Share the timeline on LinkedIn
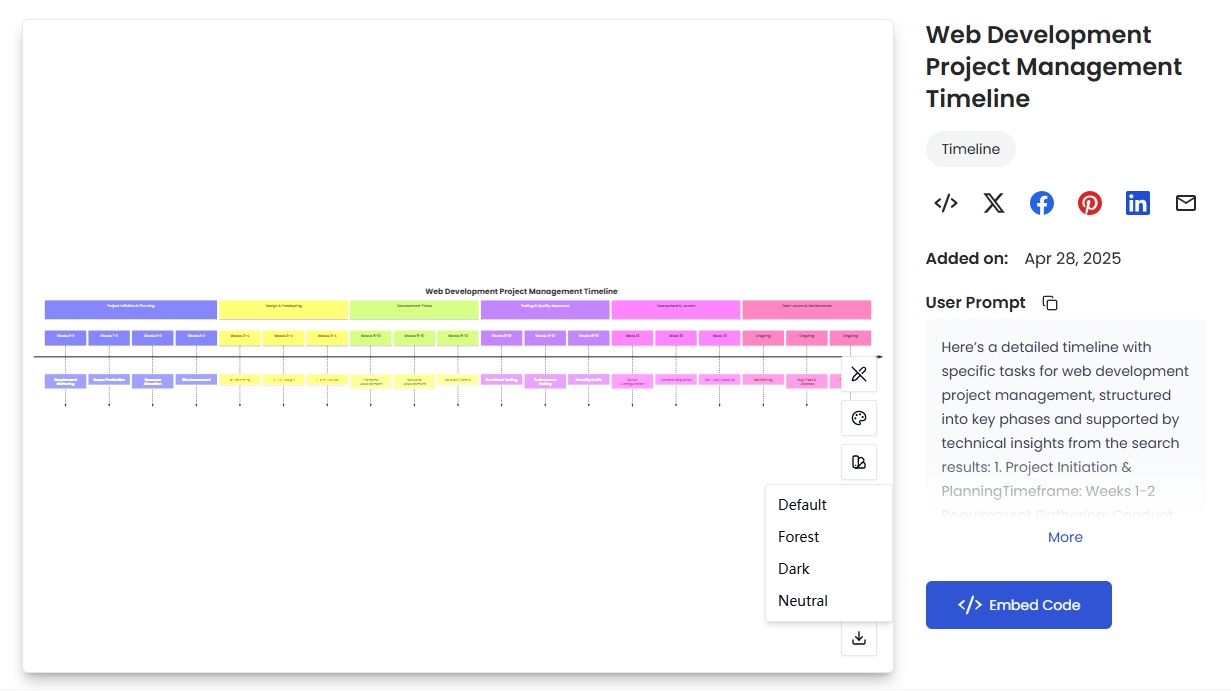 [x=1137, y=204]
